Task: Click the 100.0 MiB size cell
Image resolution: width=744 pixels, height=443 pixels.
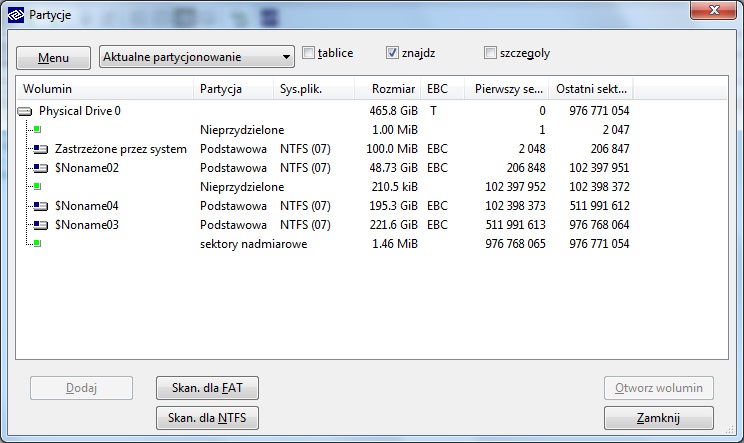Action: [x=392, y=149]
